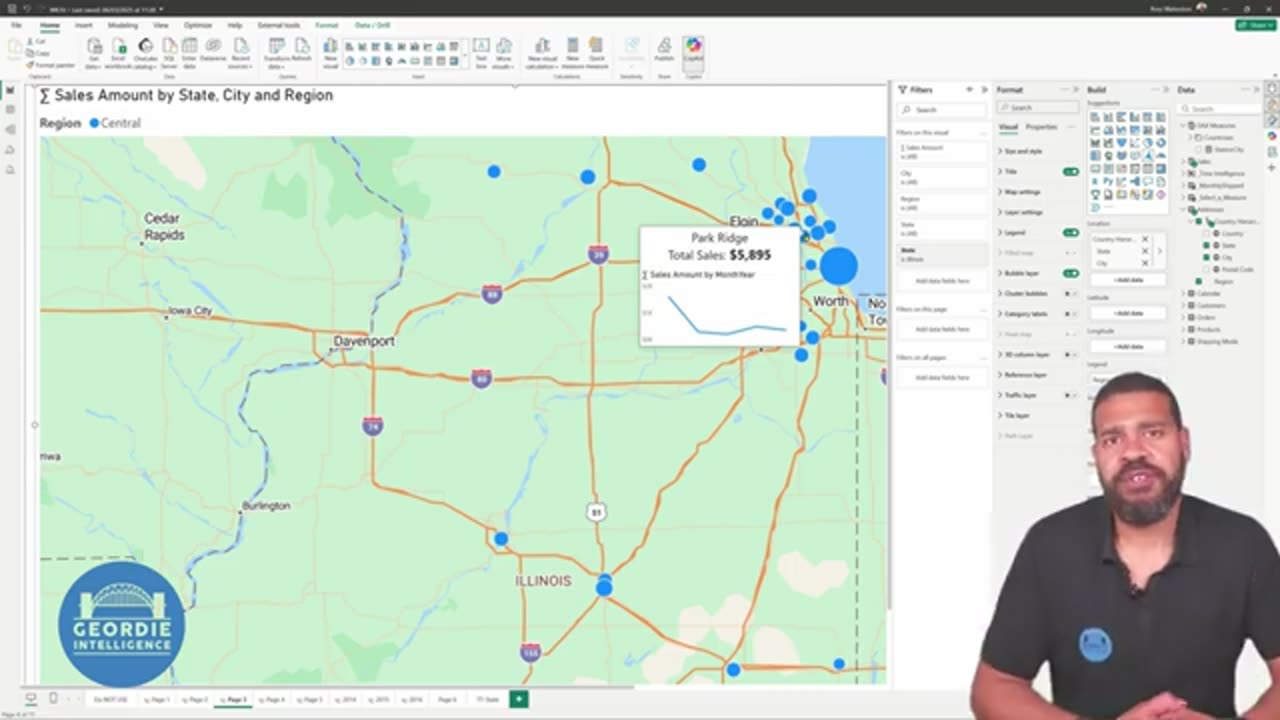Image resolution: width=1280 pixels, height=720 pixels.
Task: Switch to mobile layout icon
Action: click(x=53, y=698)
